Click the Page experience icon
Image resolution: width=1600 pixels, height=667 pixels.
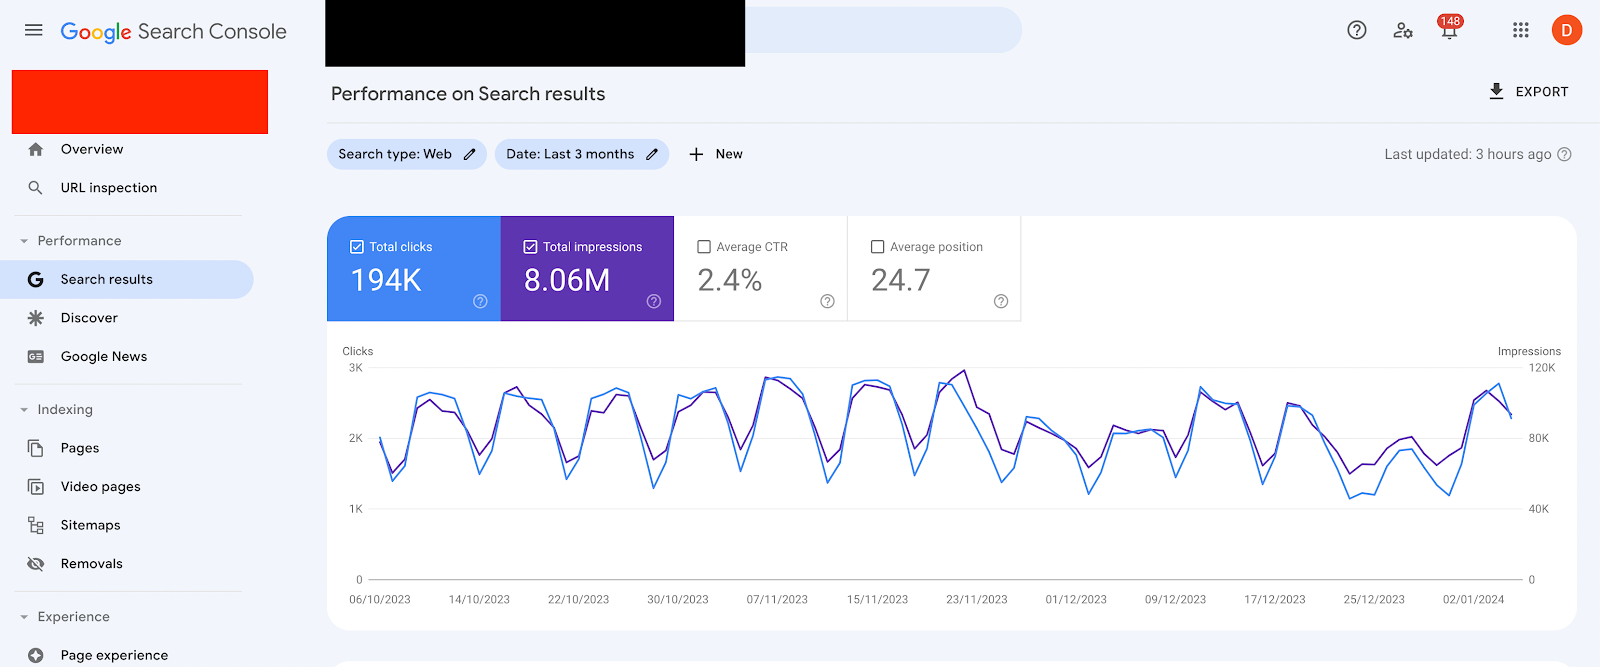point(36,656)
